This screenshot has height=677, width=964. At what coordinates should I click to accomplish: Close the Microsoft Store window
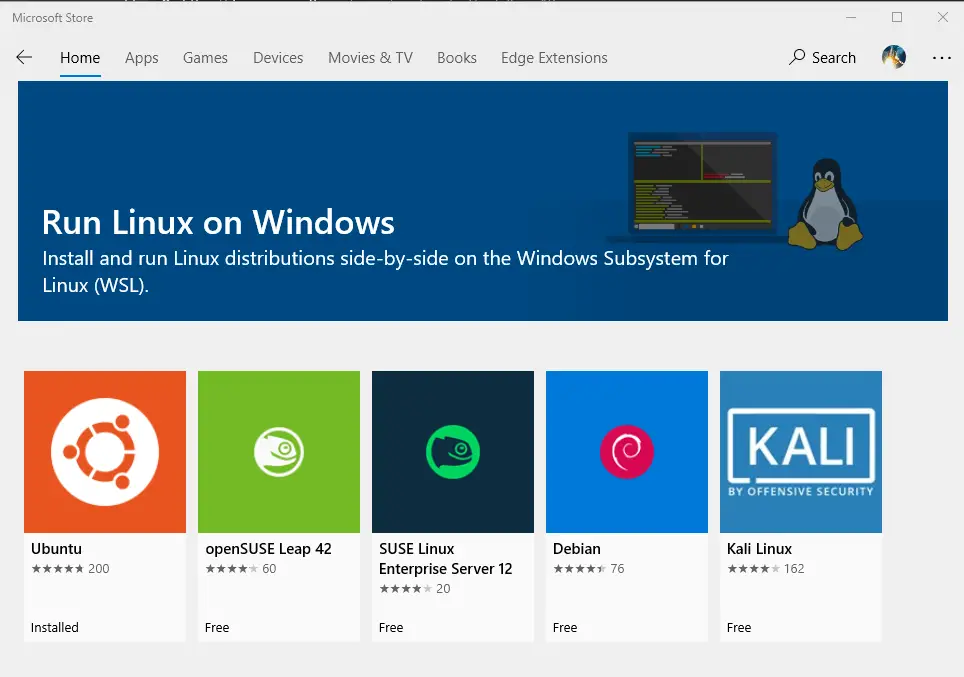pos(942,17)
